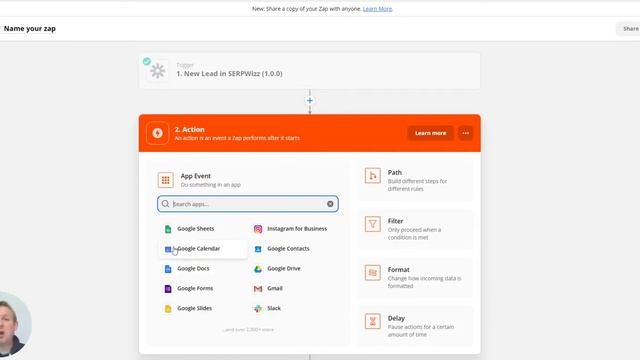The width and height of the screenshot is (640, 360).
Task: Select the Path option title
Action: (x=395, y=173)
